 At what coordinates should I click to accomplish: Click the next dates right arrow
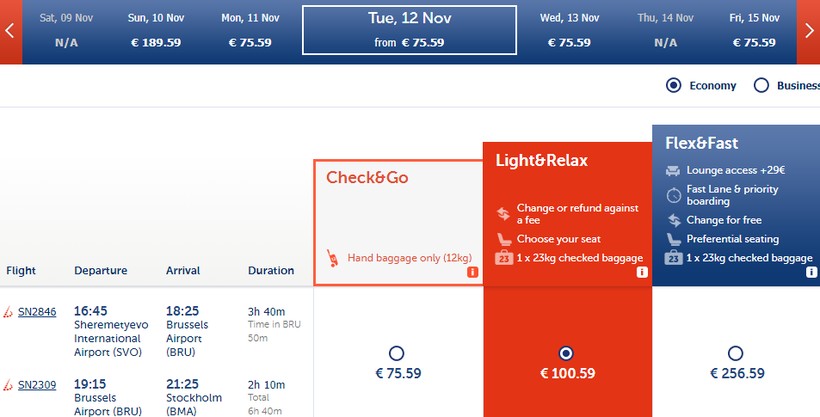coord(809,30)
